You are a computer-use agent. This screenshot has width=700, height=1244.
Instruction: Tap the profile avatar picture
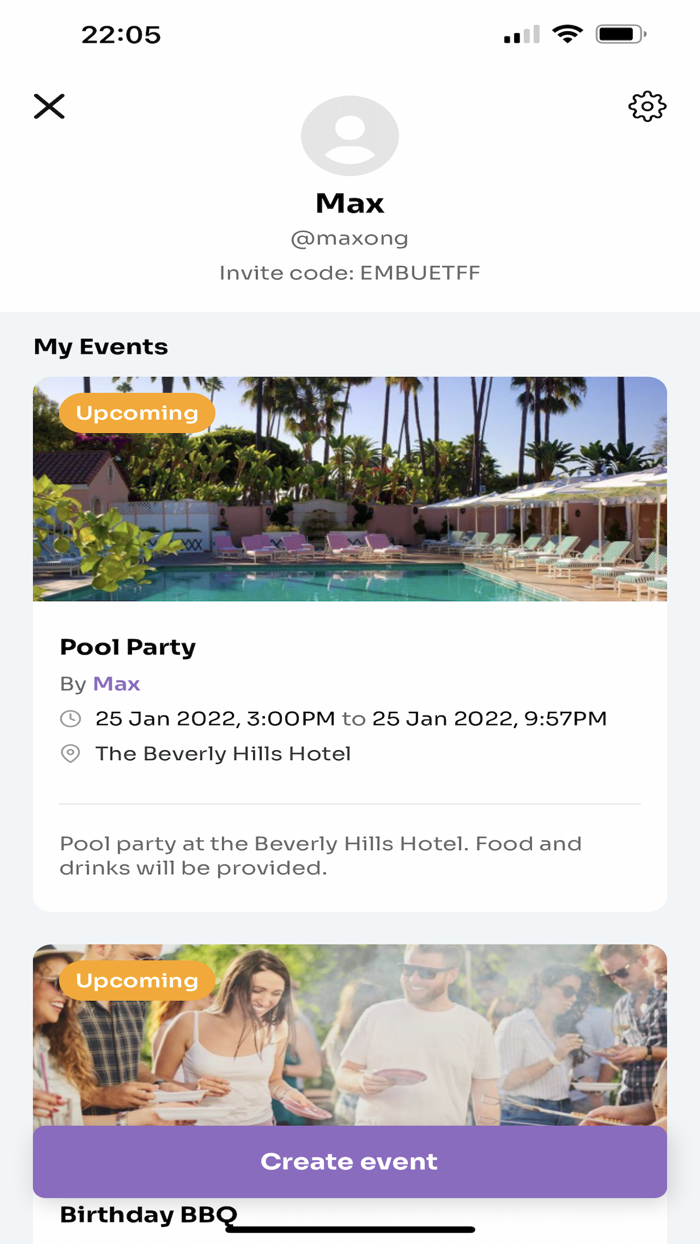point(350,135)
